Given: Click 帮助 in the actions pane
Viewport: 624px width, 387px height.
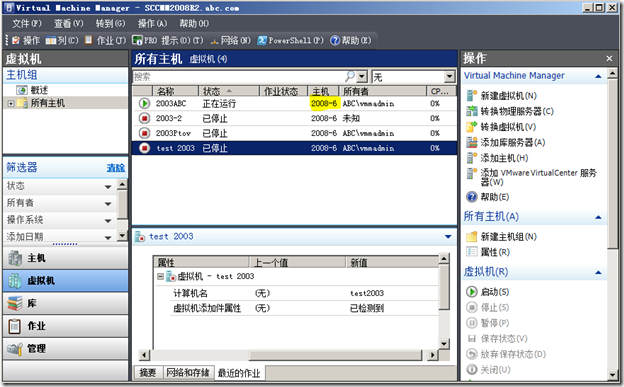Looking at the screenshot, I should pos(488,197).
